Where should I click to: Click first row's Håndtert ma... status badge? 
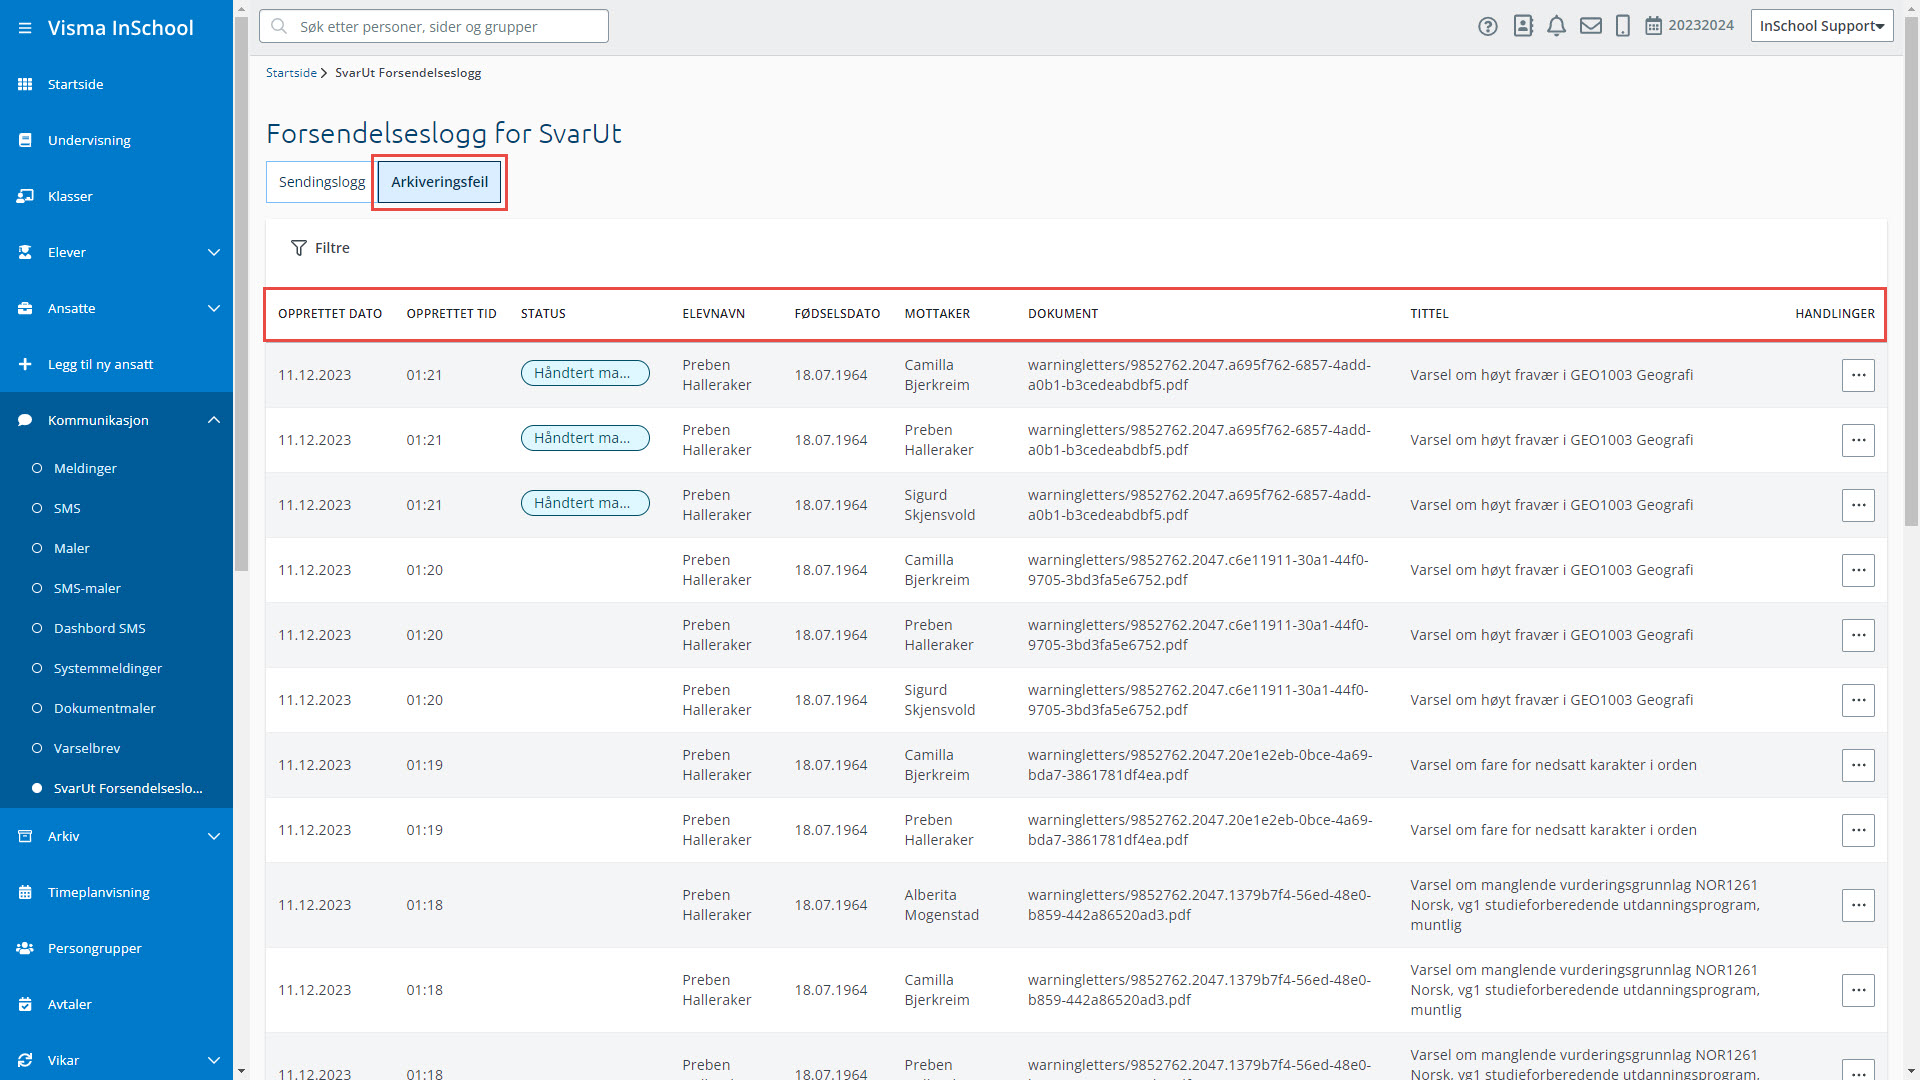[585, 373]
